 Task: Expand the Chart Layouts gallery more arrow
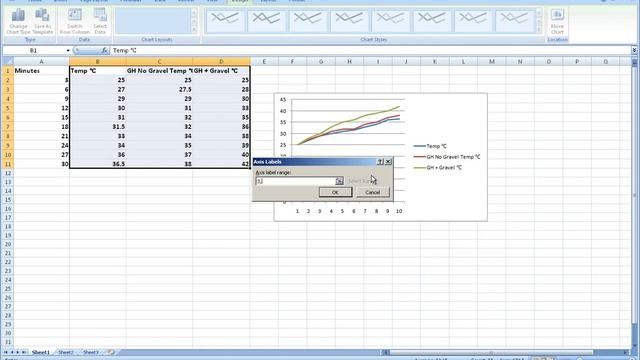(194, 29)
